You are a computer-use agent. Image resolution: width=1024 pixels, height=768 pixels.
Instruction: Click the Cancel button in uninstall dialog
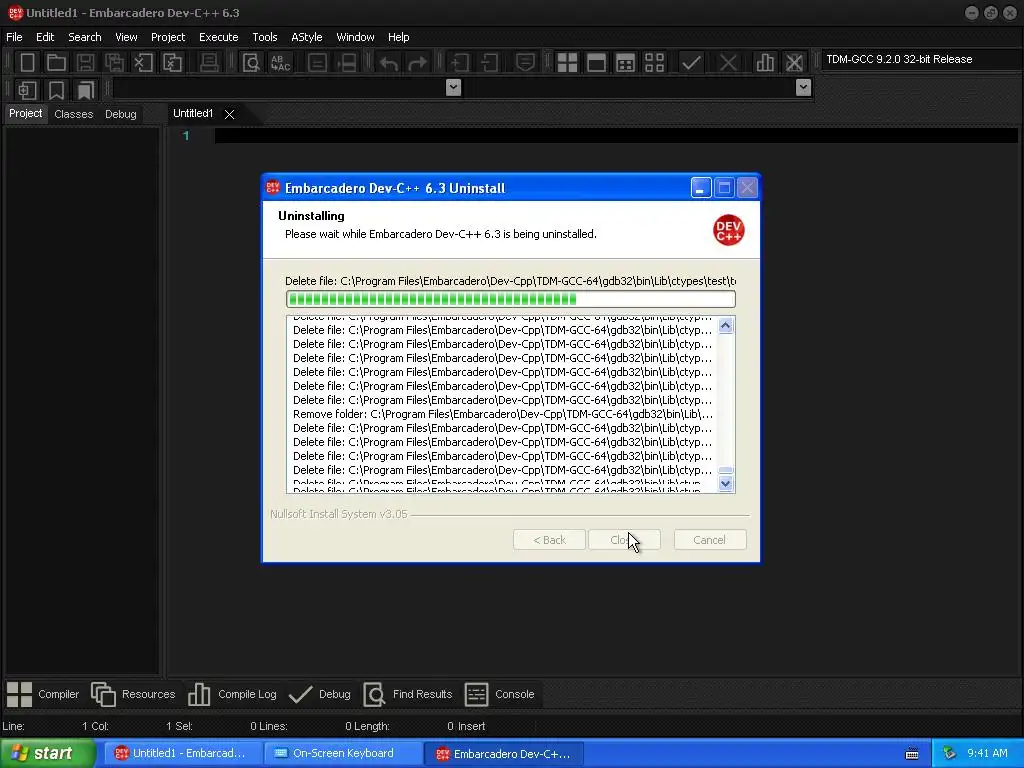(x=710, y=540)
